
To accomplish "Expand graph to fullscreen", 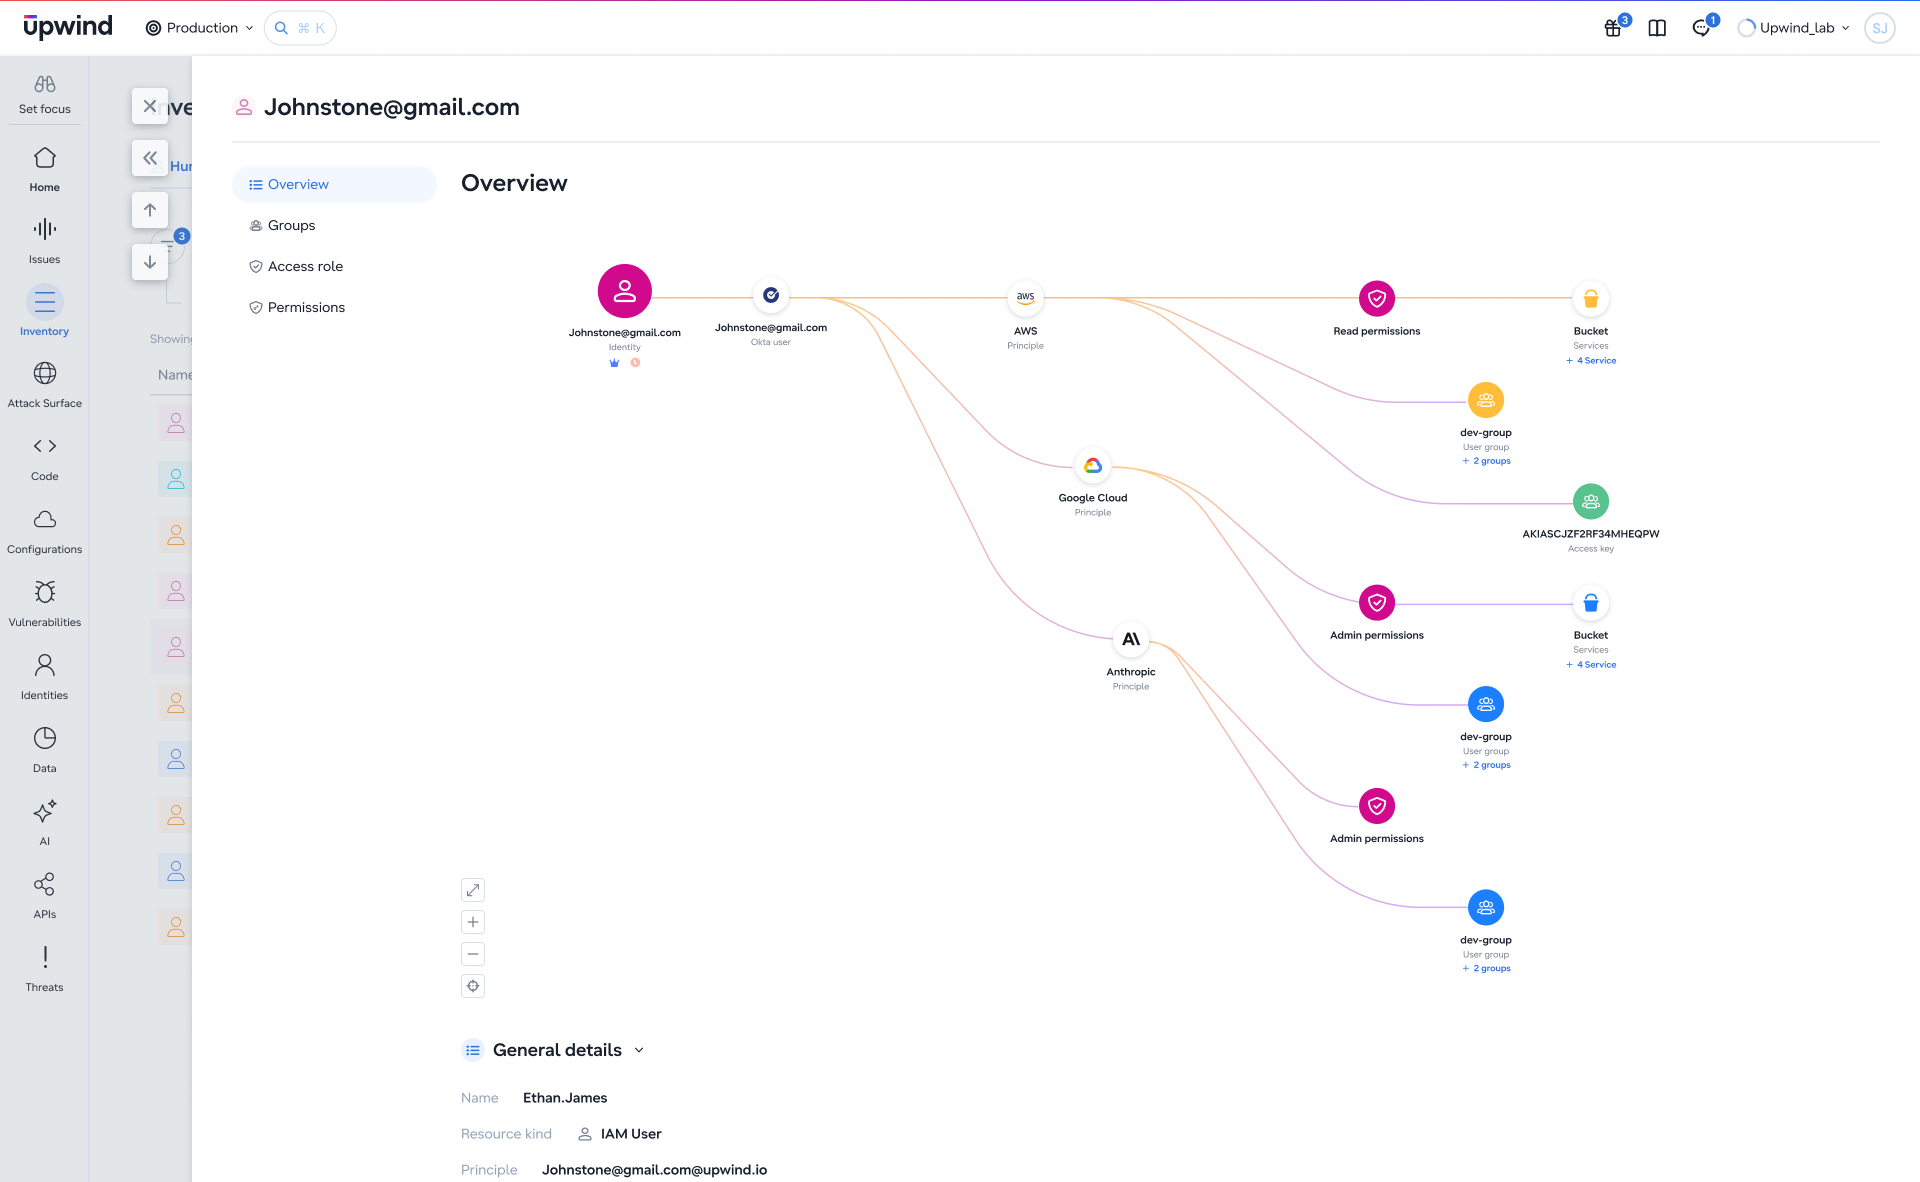I will tap(473, 890).
